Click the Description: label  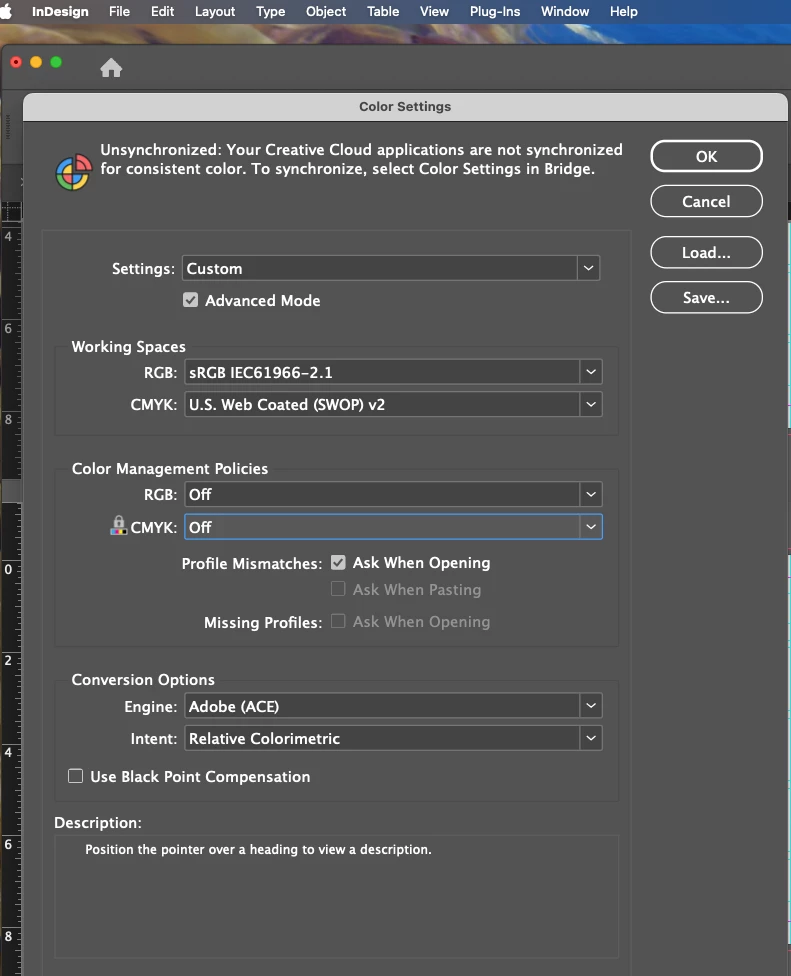point(98,822)
